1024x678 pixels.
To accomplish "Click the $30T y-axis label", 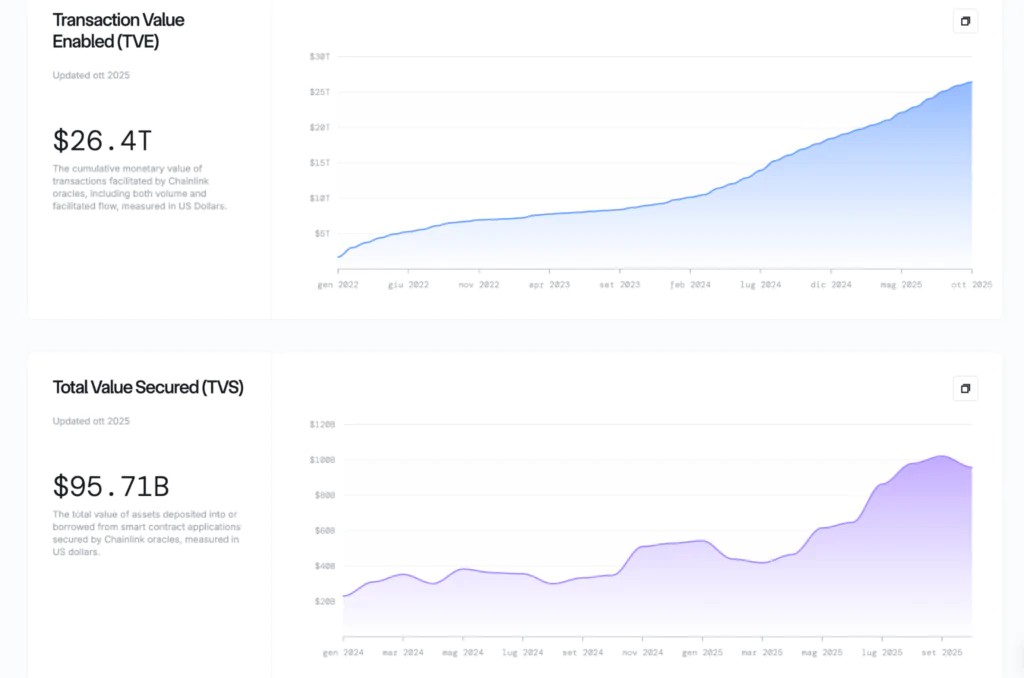I will [320, 57].
